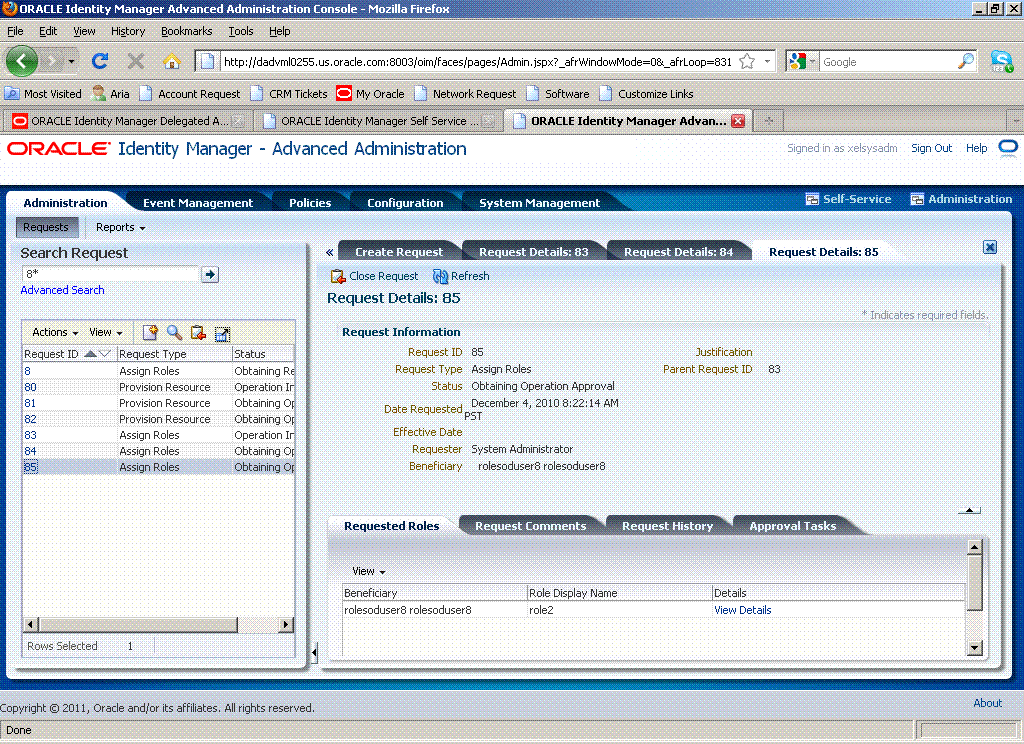1024x744 pixels.
Task: Click the Home icon in the browser toolbar
Action: pos(170,60)
